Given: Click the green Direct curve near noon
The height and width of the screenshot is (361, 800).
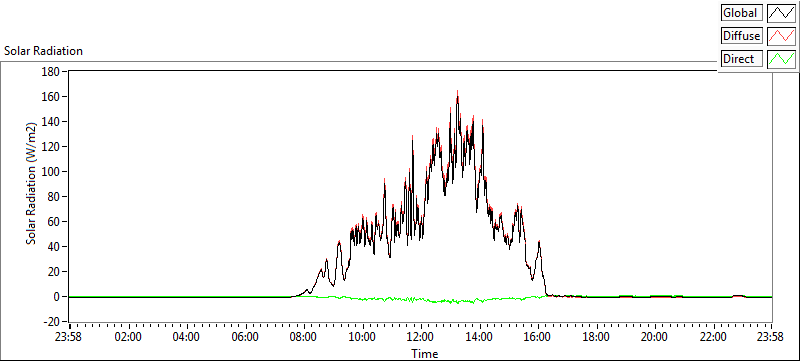Looking at the screenshot, I should [x=421, y=300].
